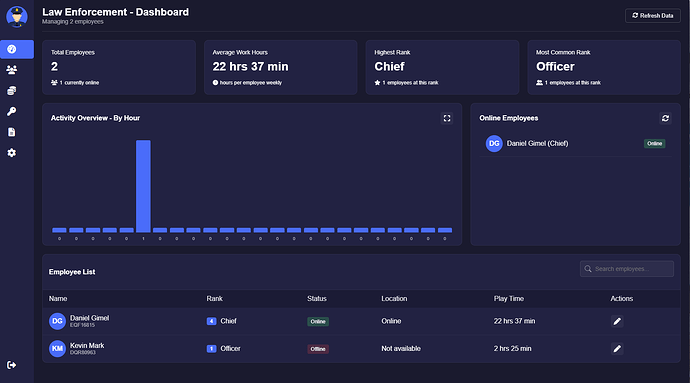Viewport: 690px width, 383px height.
Task: Click the logout icon at sidebar bottom
Action: click(x=12, y=365)
